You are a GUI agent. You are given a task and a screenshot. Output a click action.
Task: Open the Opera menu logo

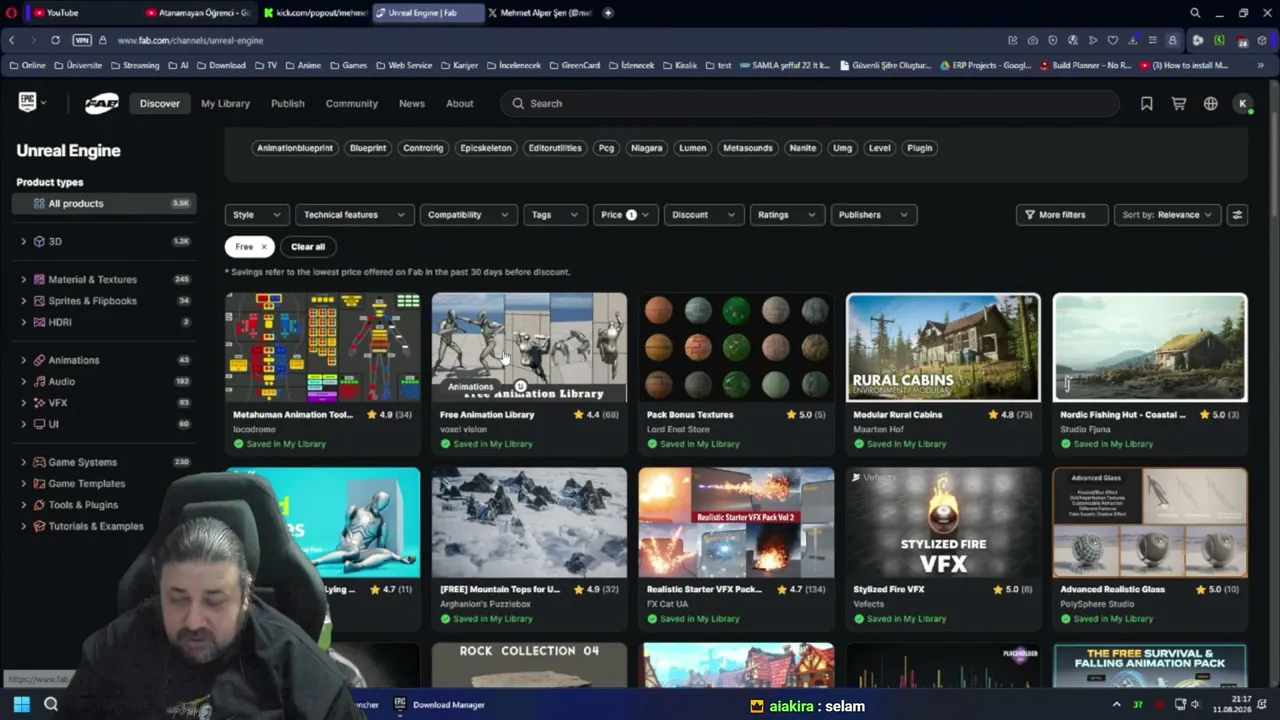[9, 12]
